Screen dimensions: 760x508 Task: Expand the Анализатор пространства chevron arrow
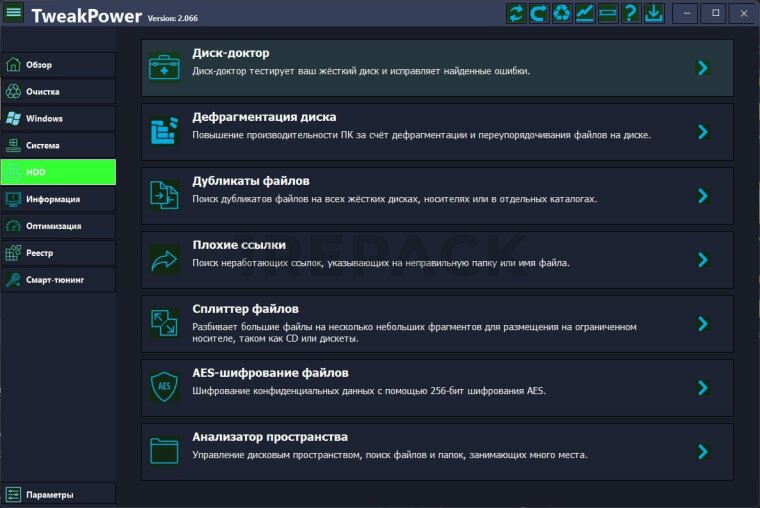pos(703,452)
